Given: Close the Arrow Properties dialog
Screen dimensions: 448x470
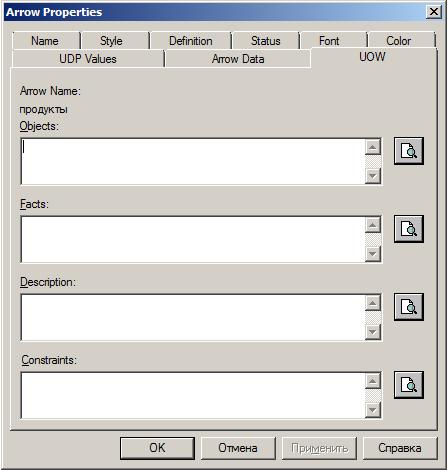Looking at the screenshot, I should (x=434, y=12).
